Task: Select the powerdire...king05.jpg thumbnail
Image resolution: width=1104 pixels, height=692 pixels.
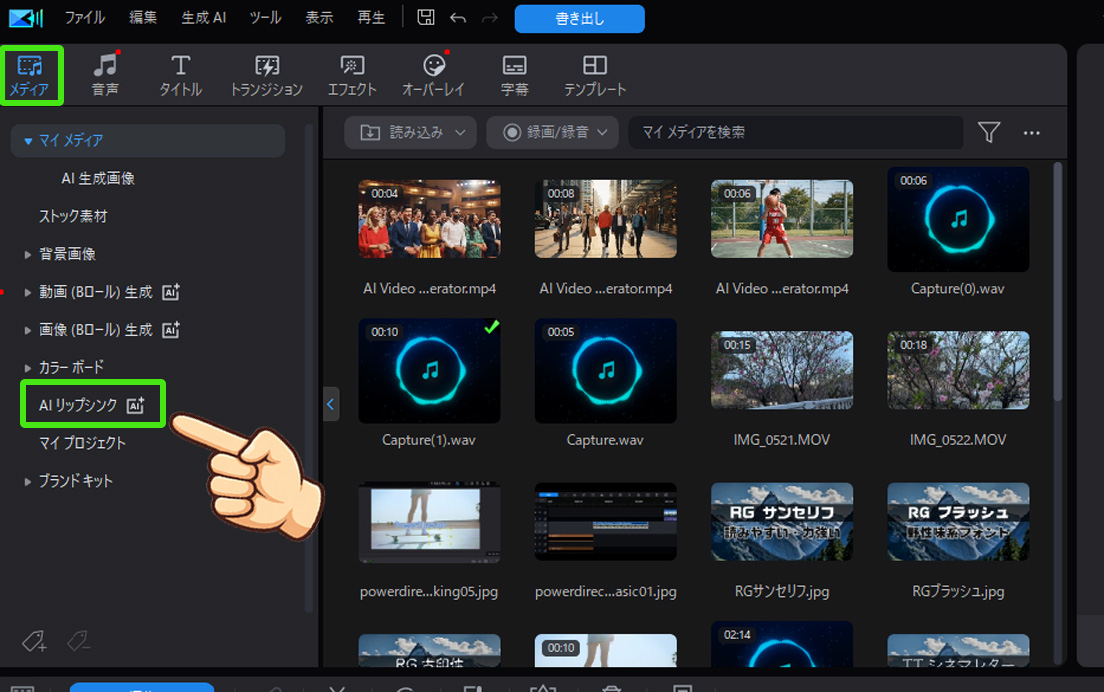Action: [x=429, y=522]
